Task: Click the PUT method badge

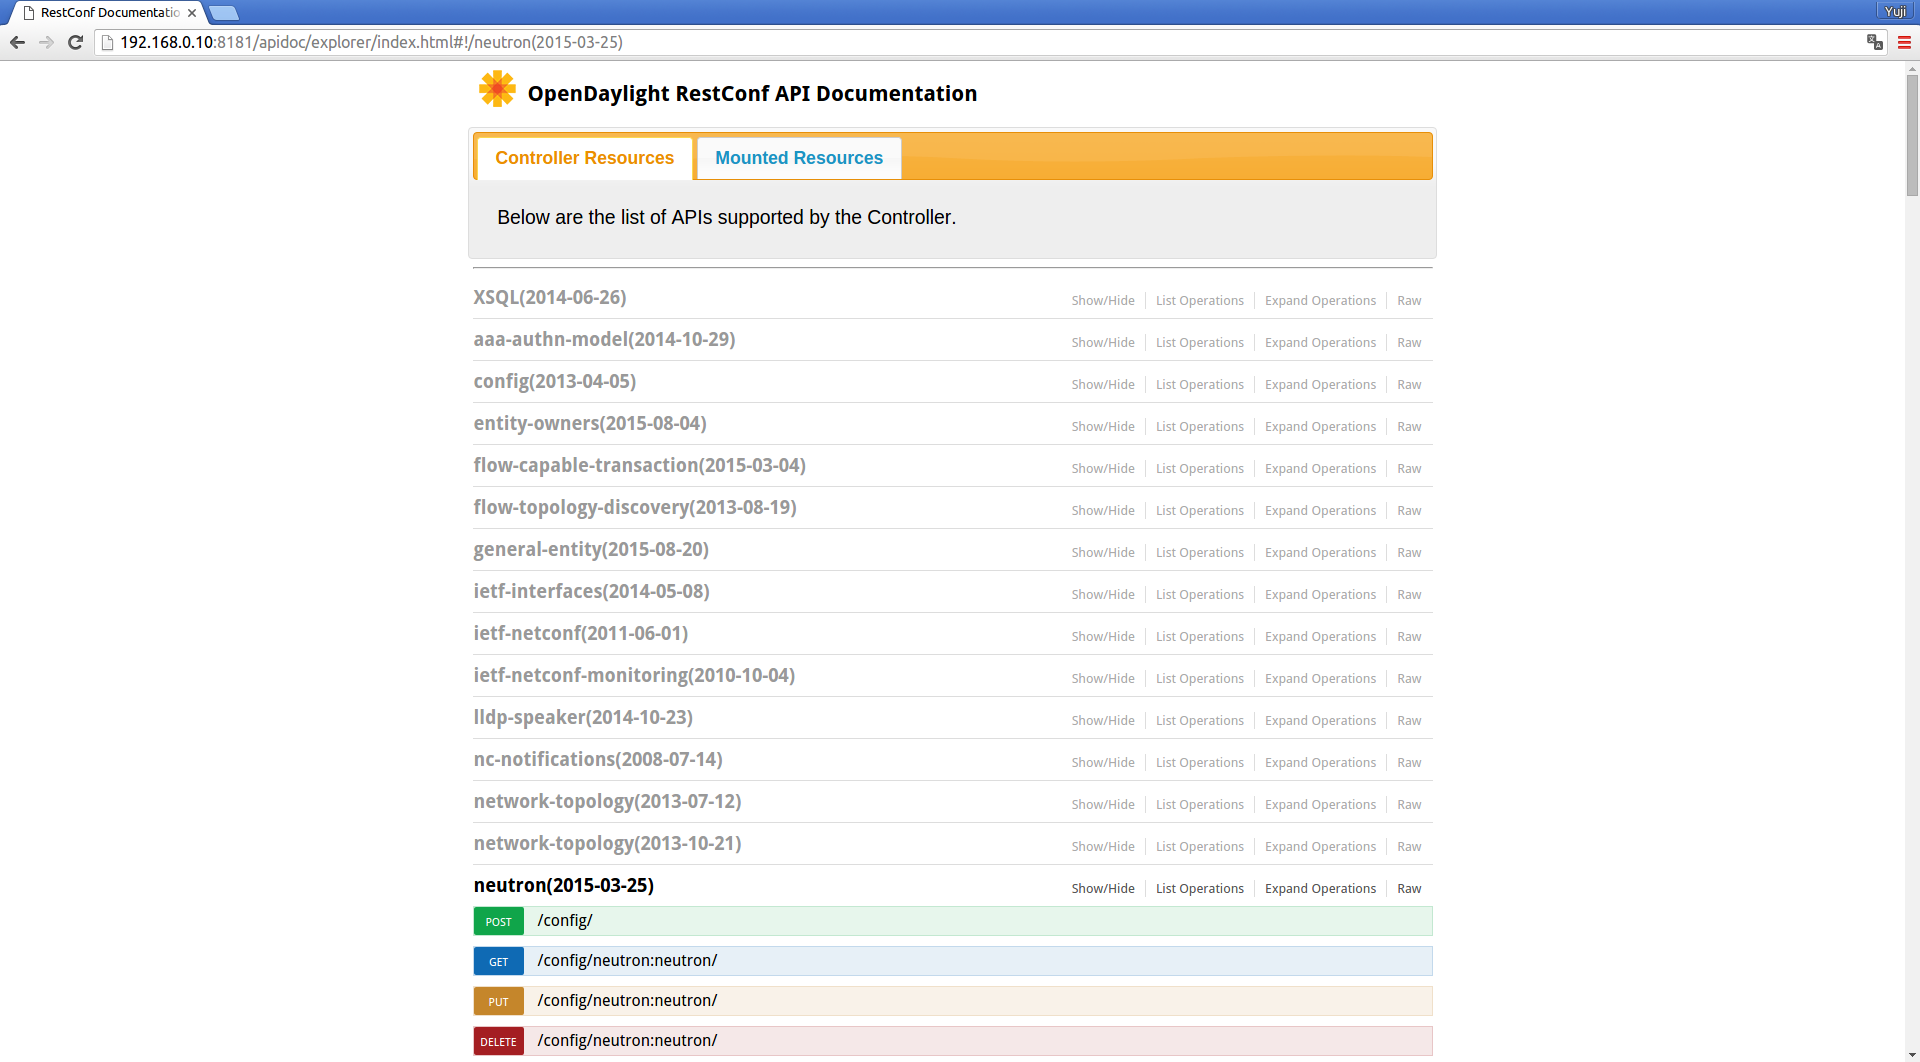Action: pyautogui.click(x=499, y=1001)
